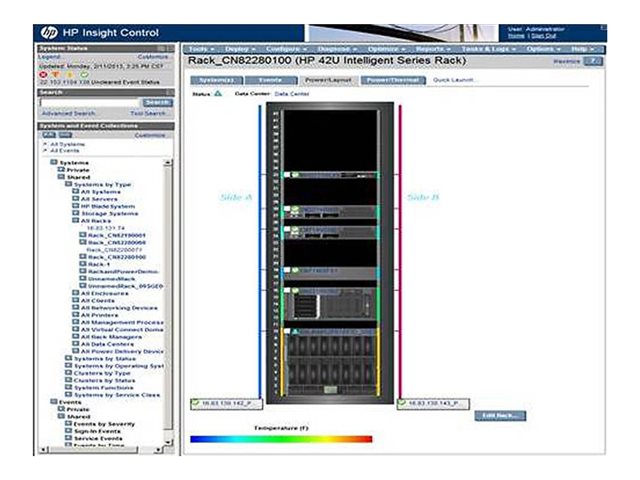Click the Home link in header

pos(516,36)
